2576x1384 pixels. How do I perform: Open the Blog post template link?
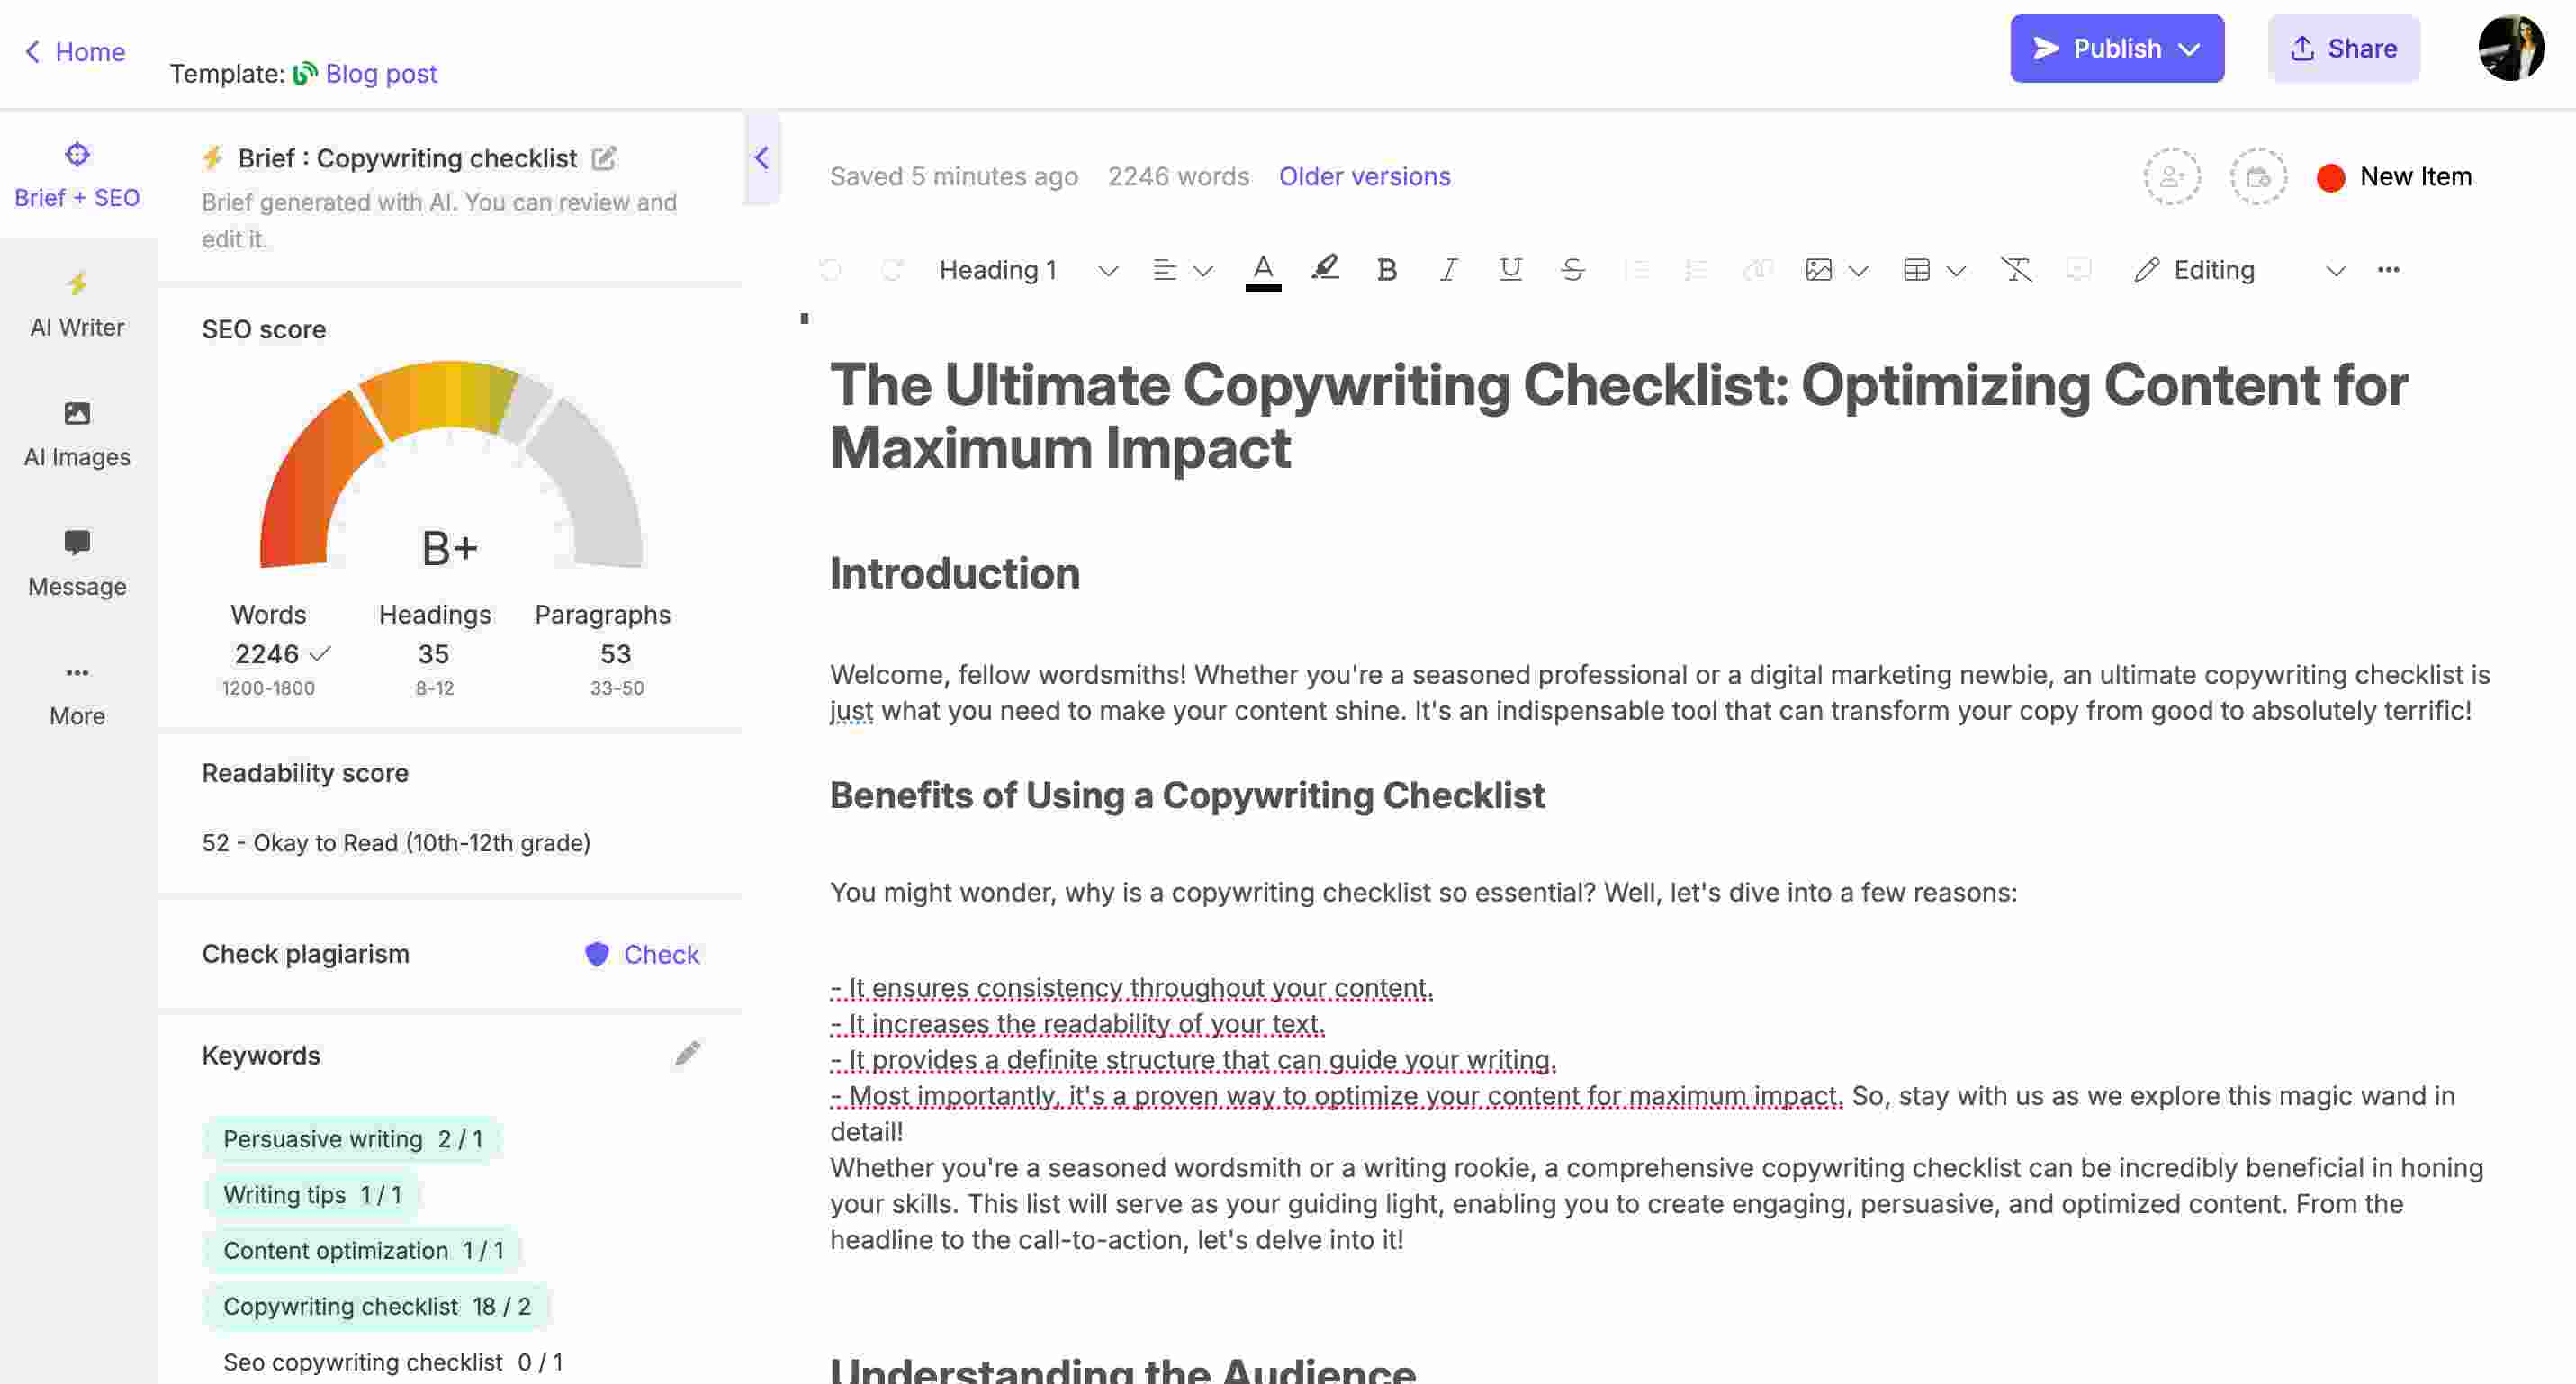(381, 74)
